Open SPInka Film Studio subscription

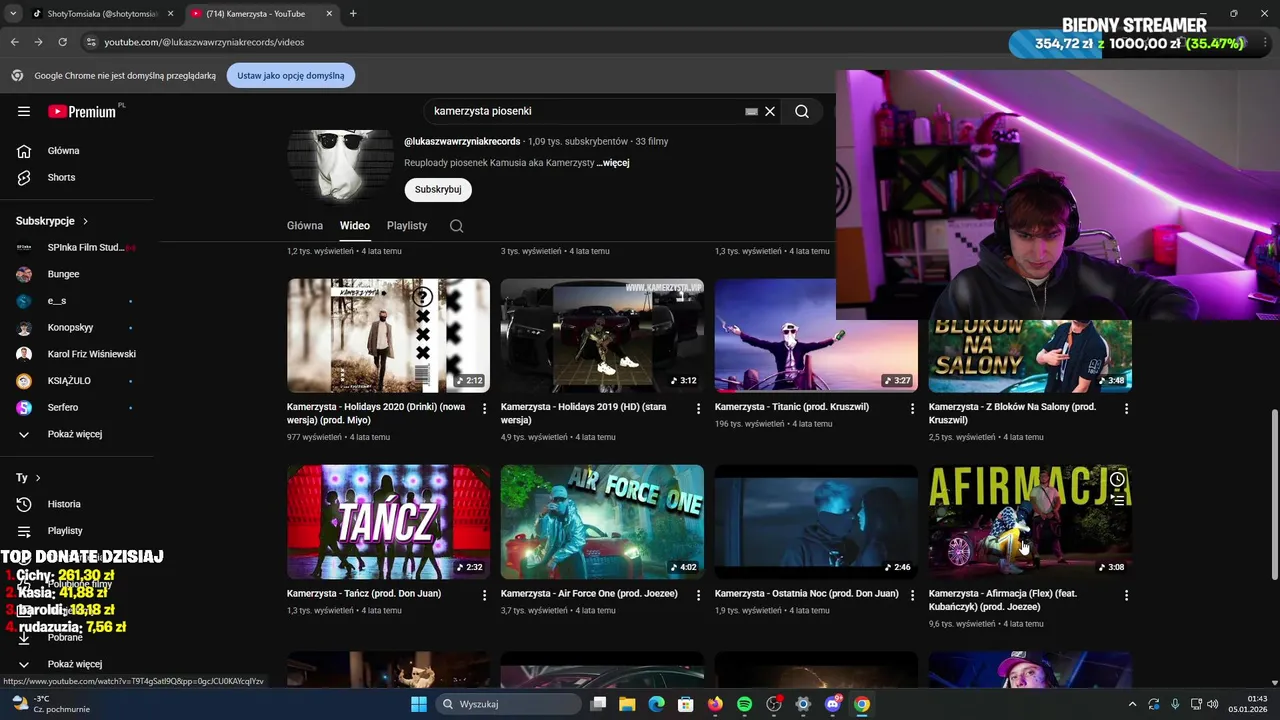75,247
